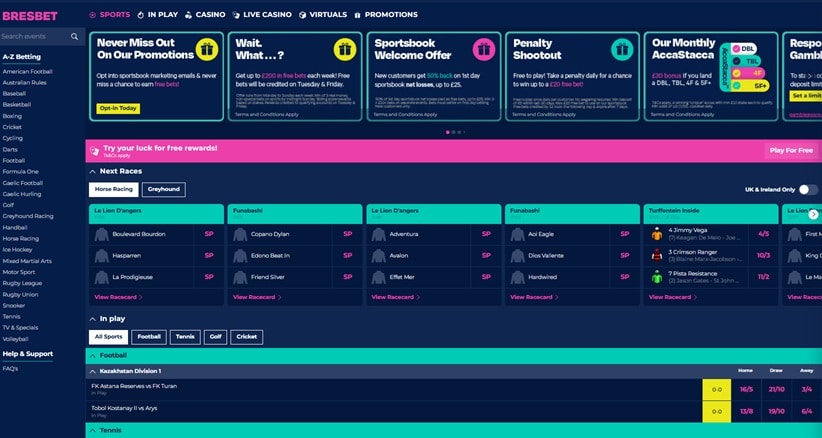Open the SPORTS top menu
822x438 pixels.
110,15
